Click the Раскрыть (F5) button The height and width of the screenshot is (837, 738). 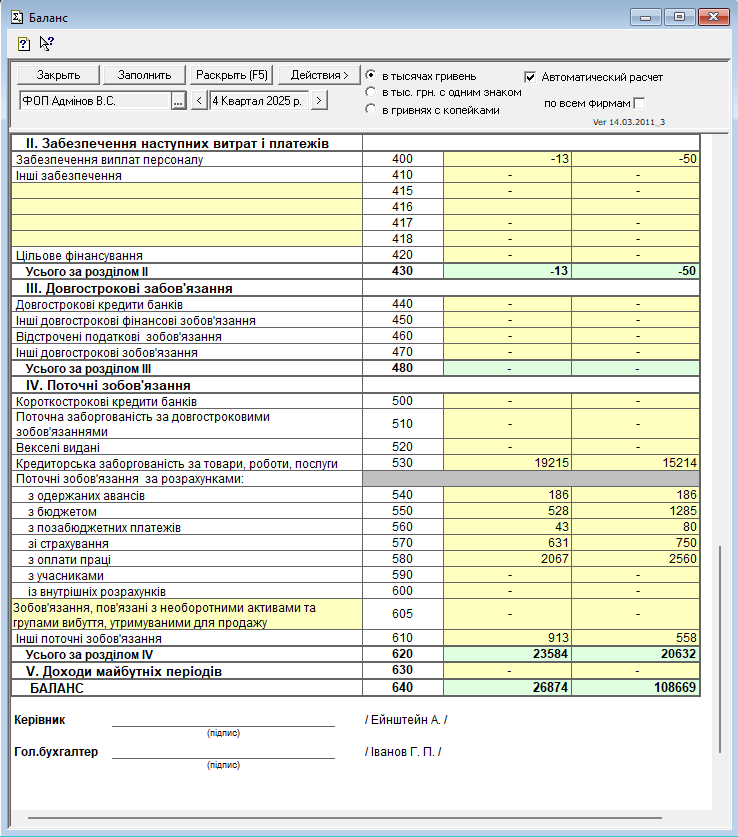pos(232,75)
